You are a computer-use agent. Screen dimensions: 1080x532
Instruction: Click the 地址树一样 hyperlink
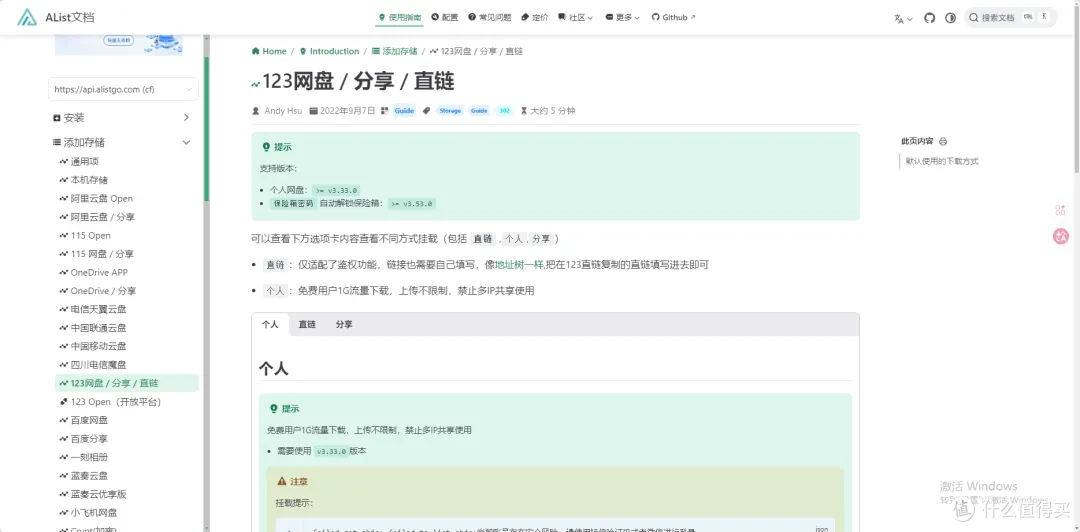pos(519,265)
